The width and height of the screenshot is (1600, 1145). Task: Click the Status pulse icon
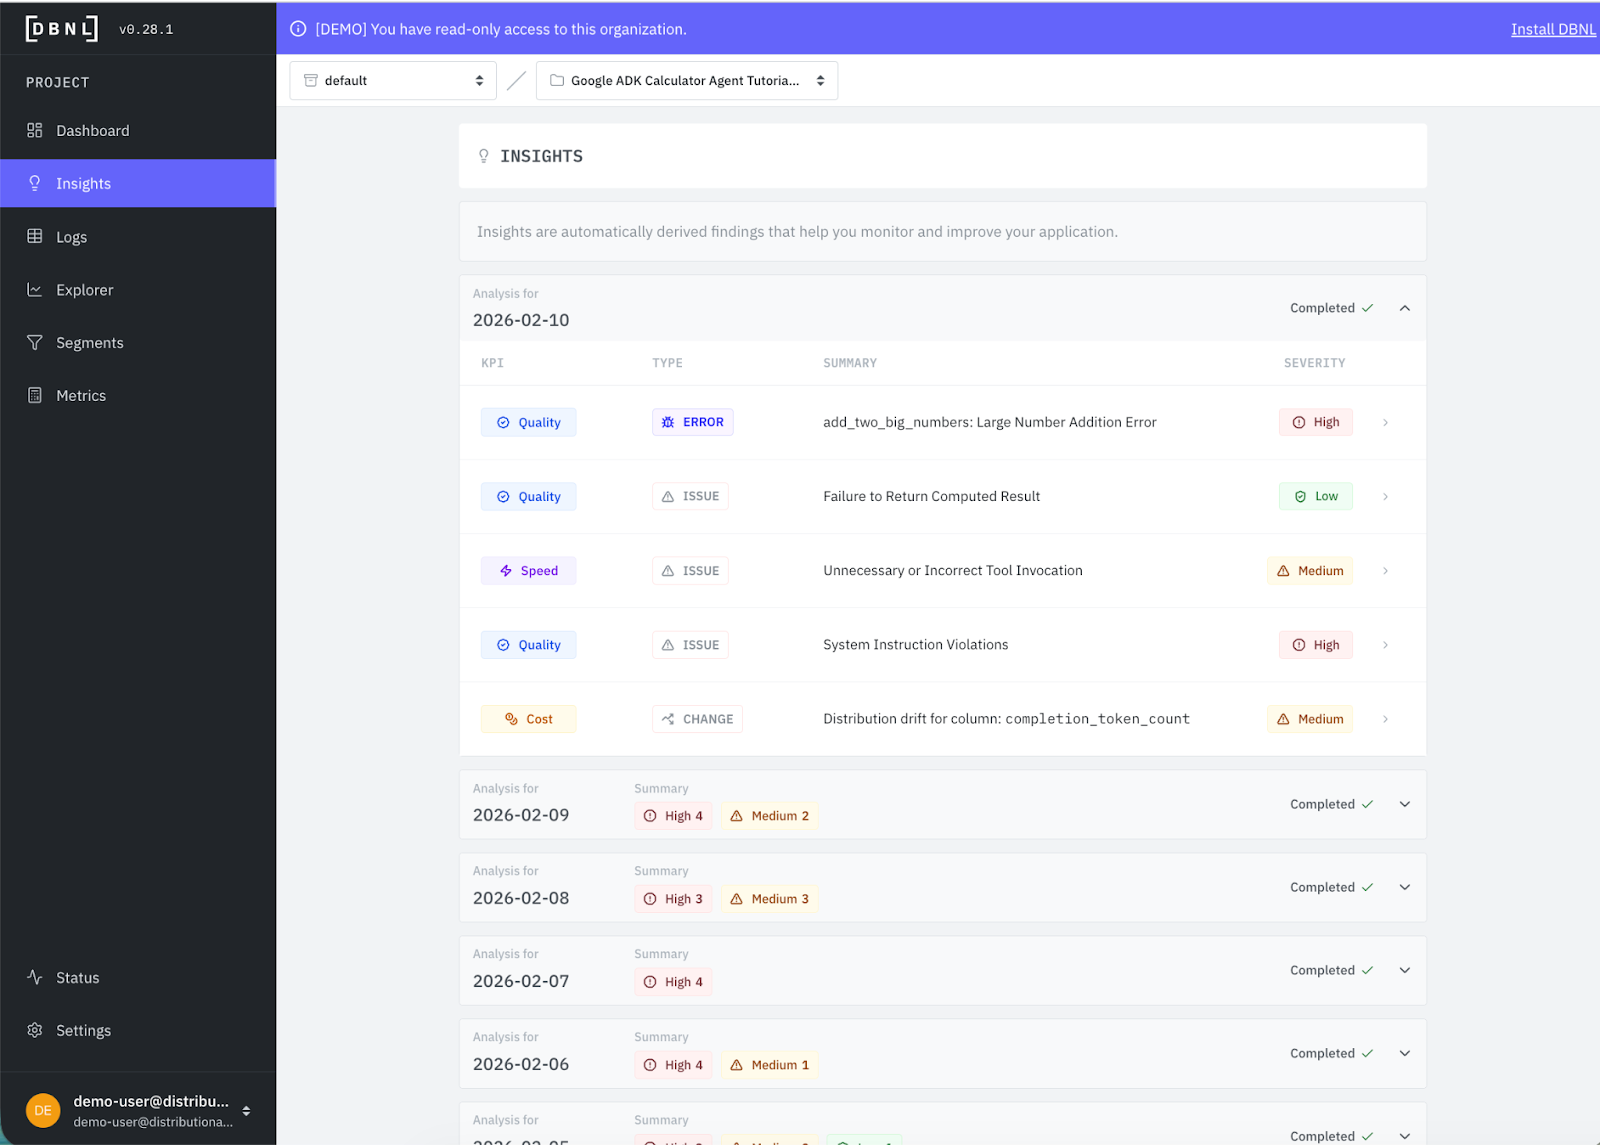[35, 977]
